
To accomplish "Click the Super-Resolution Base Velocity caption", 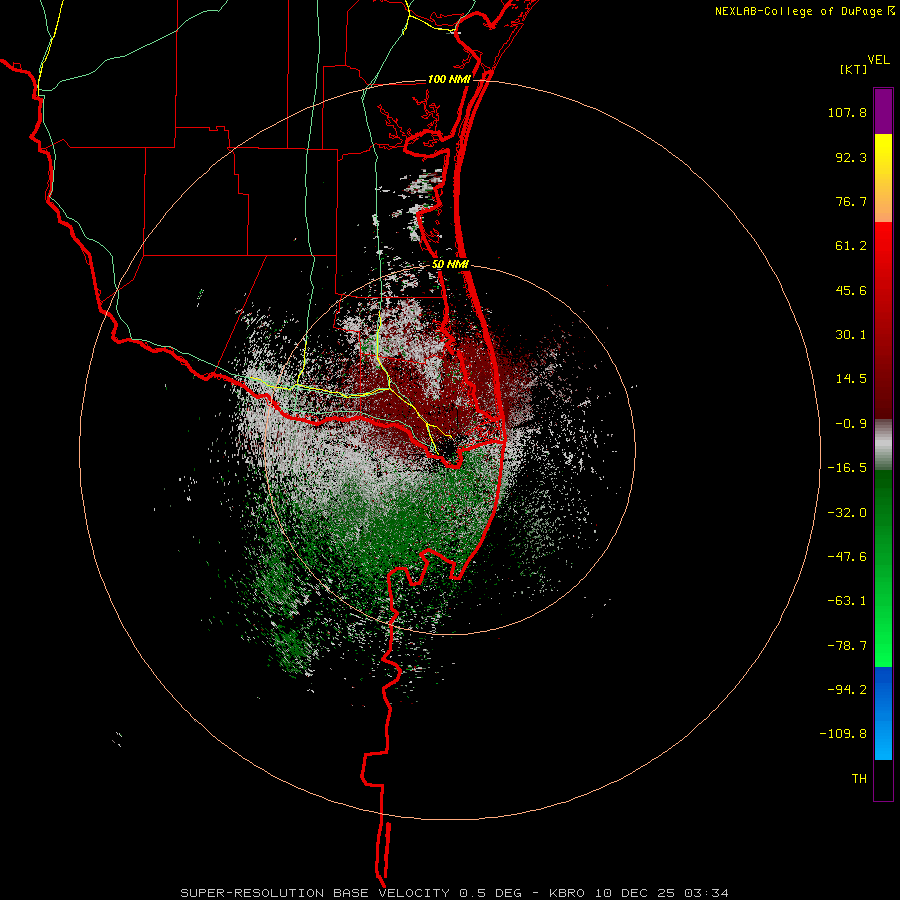I will [x=454, y=893].
